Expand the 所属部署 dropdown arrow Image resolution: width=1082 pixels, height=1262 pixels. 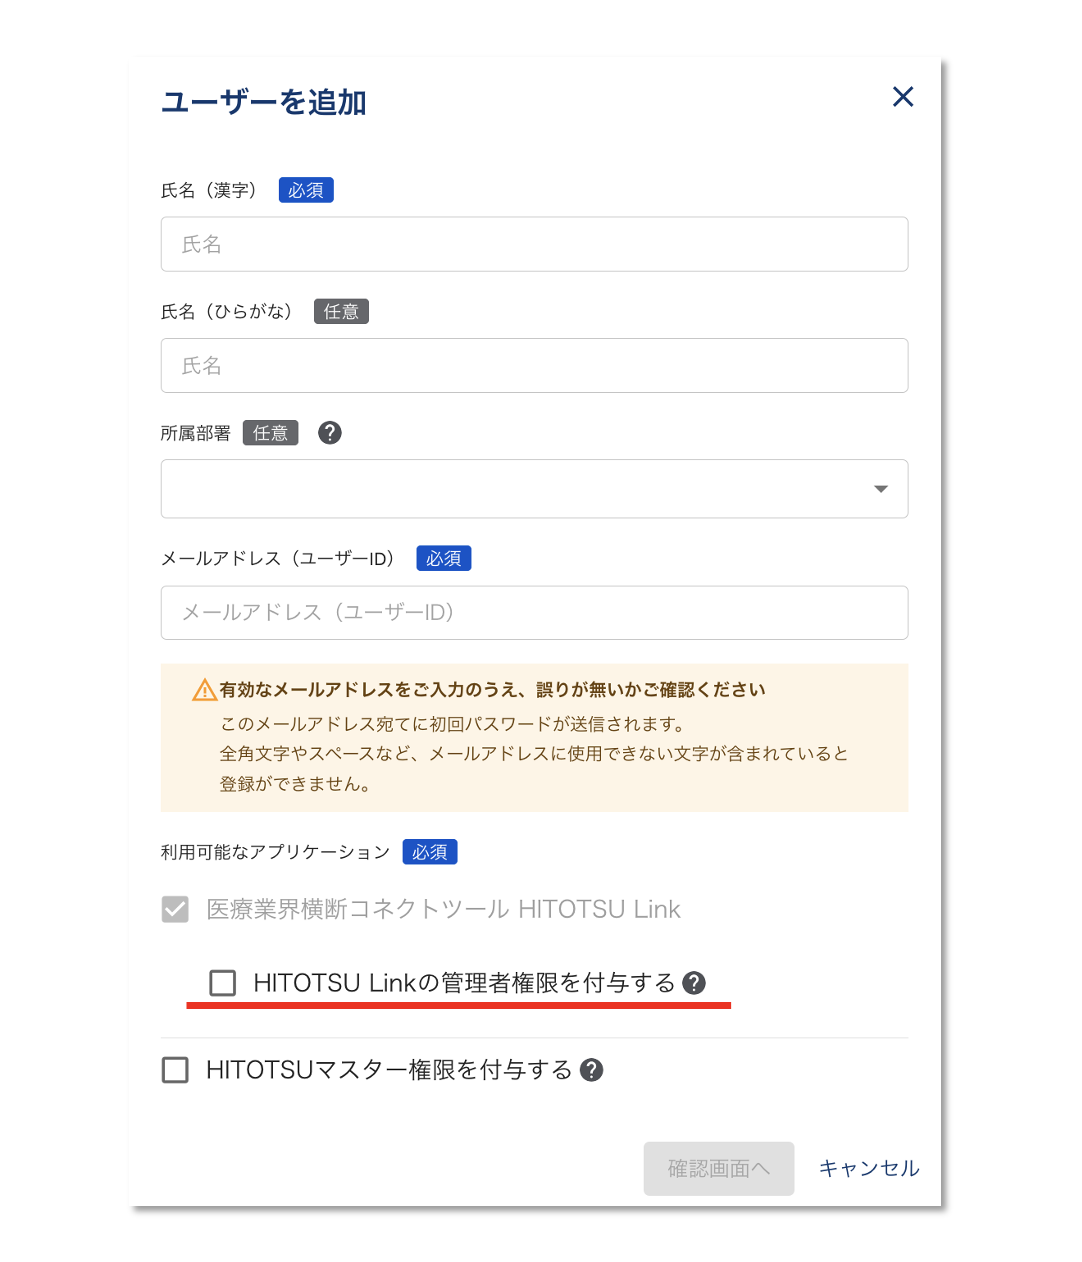point(880,489)
